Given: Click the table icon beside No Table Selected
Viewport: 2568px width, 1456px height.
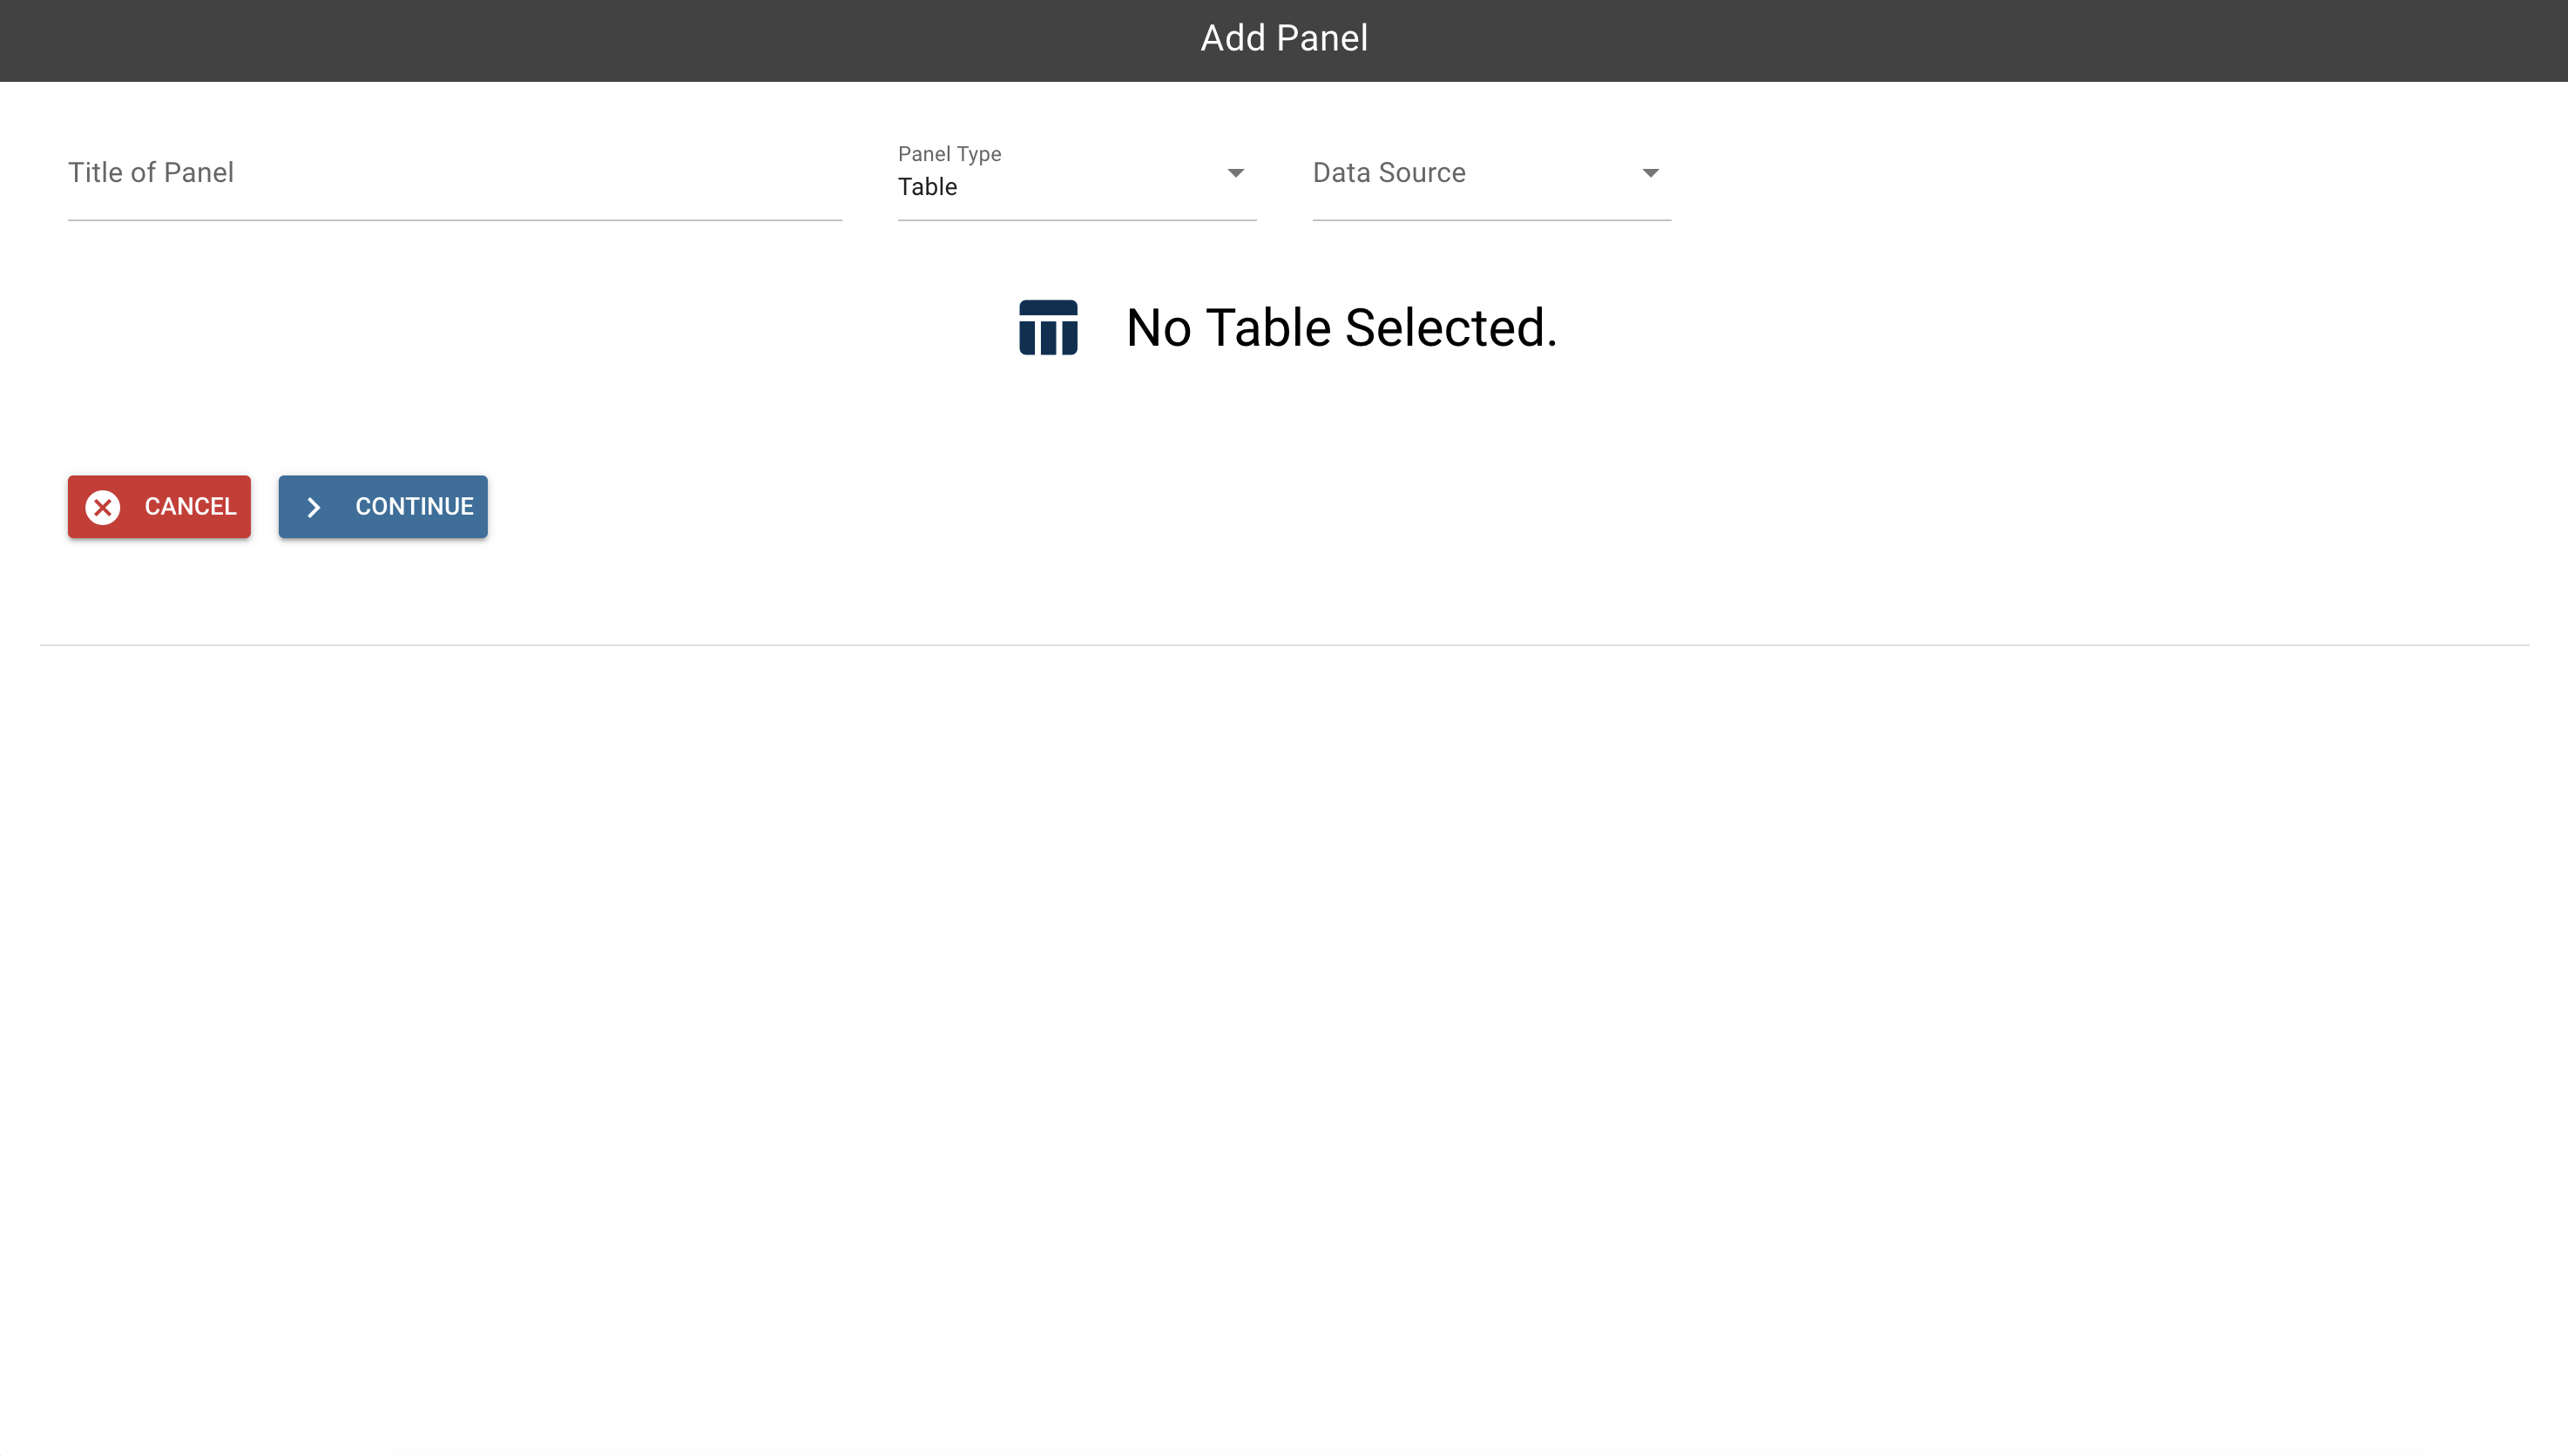Looking at the screenshot, I should (1048, 328).
